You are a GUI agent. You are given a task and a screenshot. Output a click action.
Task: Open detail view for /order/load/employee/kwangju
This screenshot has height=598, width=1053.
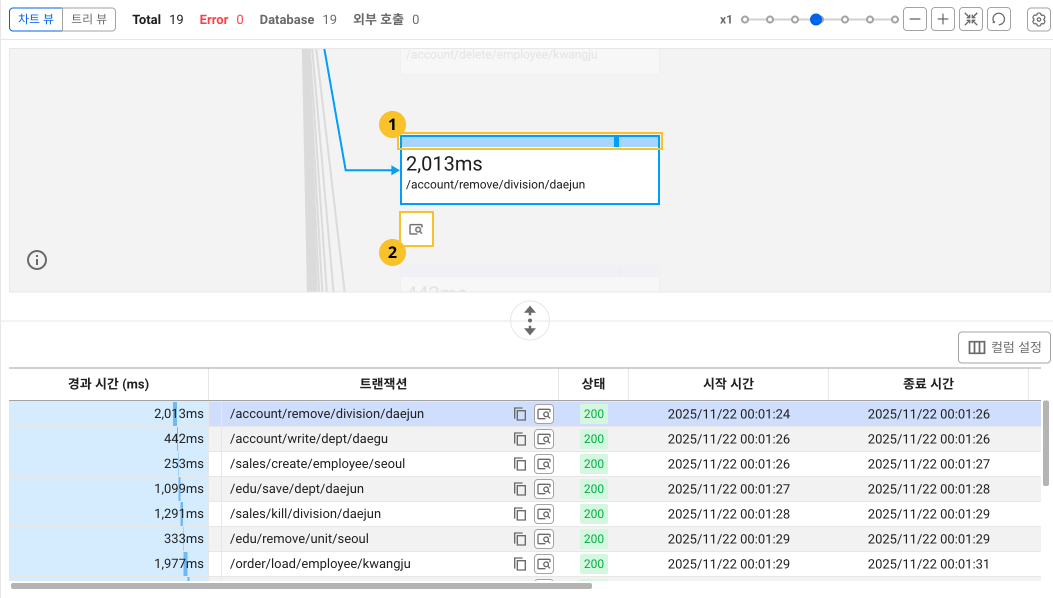pyautogui.click(x=544, y=564)
